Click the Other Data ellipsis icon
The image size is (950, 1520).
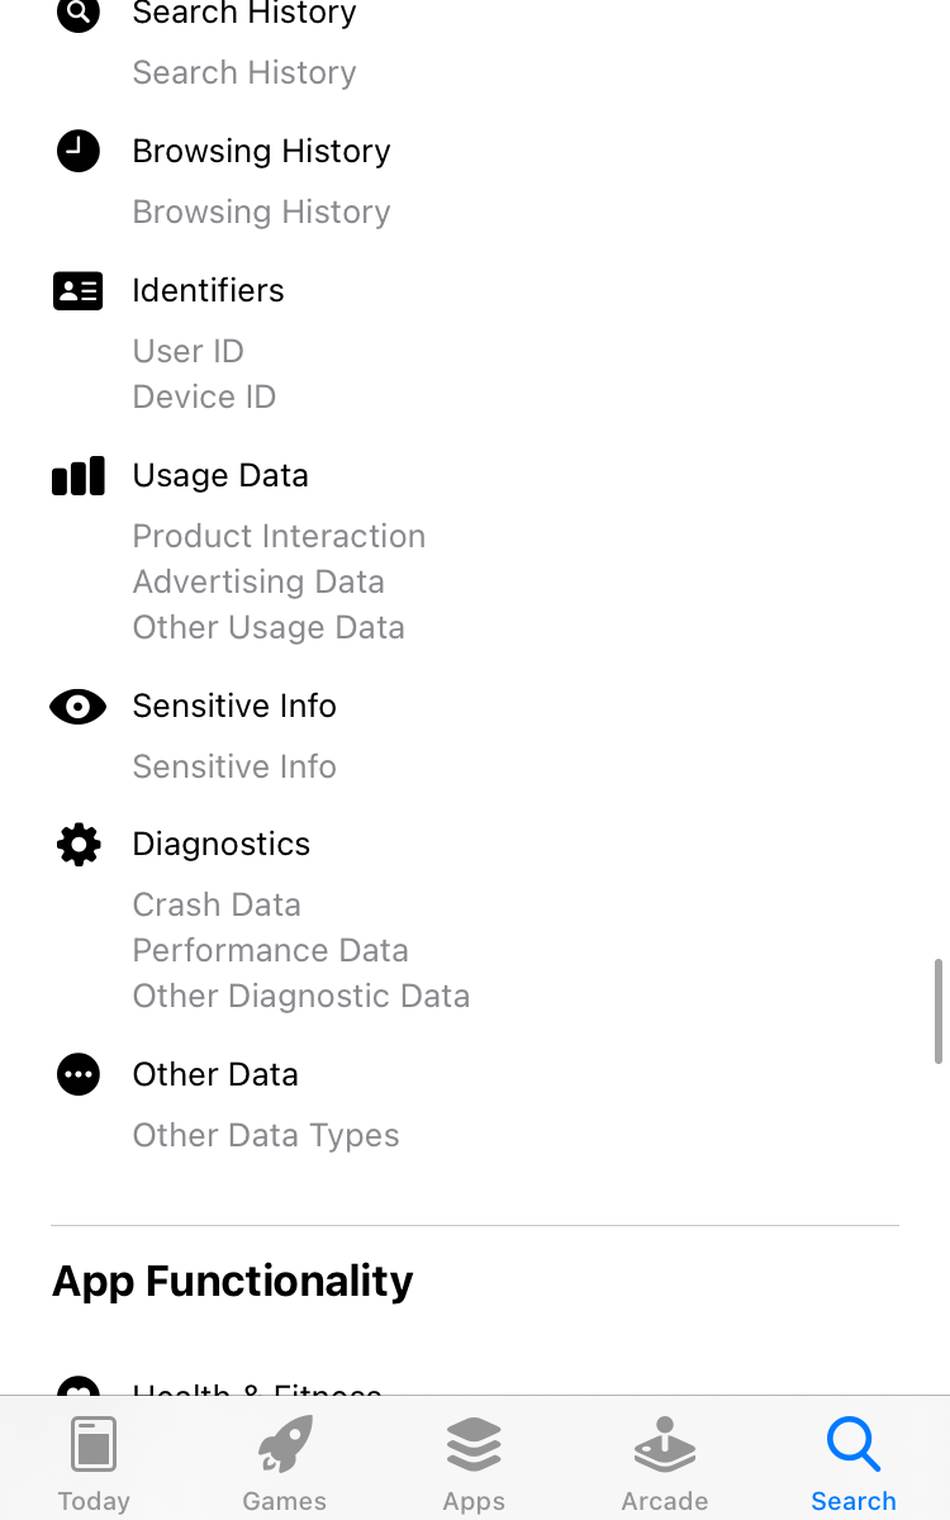78,1075
